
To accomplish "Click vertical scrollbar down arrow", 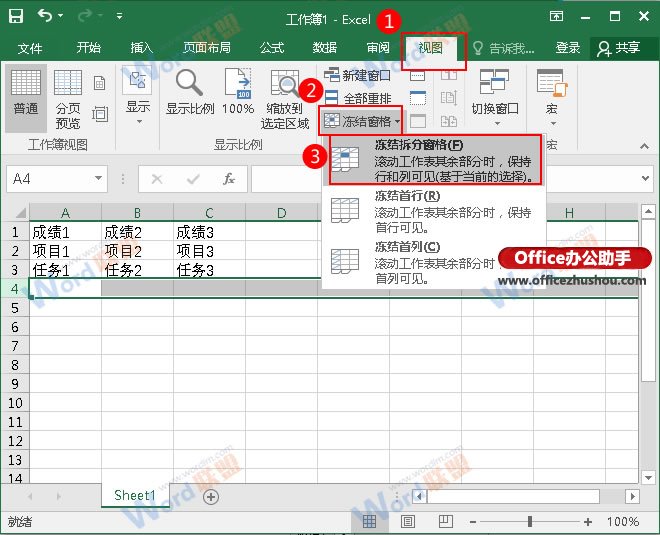I will click(648, 477).
